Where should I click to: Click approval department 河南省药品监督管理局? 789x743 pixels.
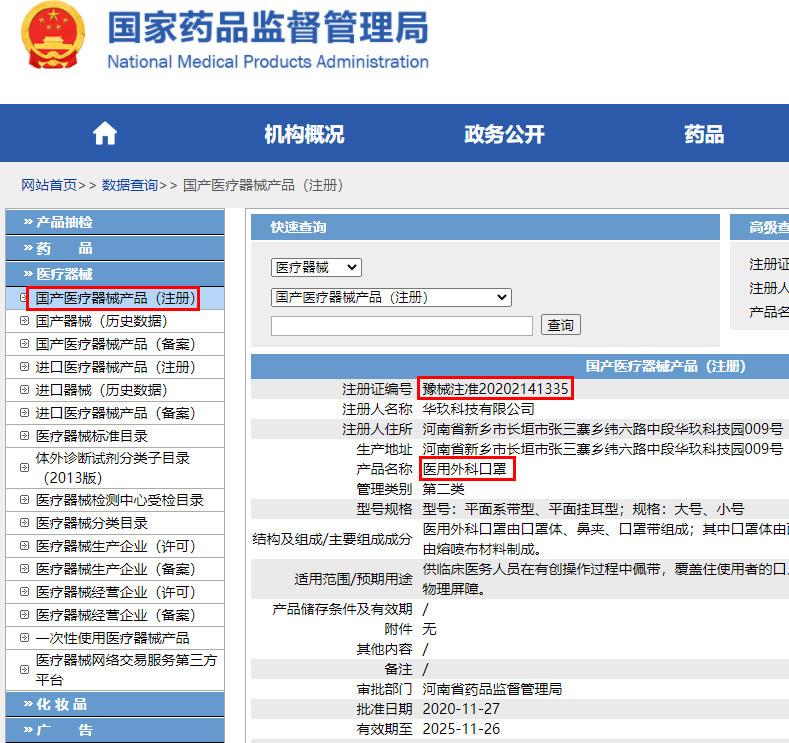(x=492, y=689)
